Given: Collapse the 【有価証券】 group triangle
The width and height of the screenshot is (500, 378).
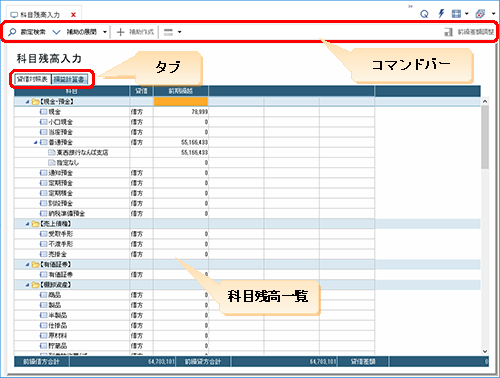Looking at the screenshot, I should tap(28, 265).
